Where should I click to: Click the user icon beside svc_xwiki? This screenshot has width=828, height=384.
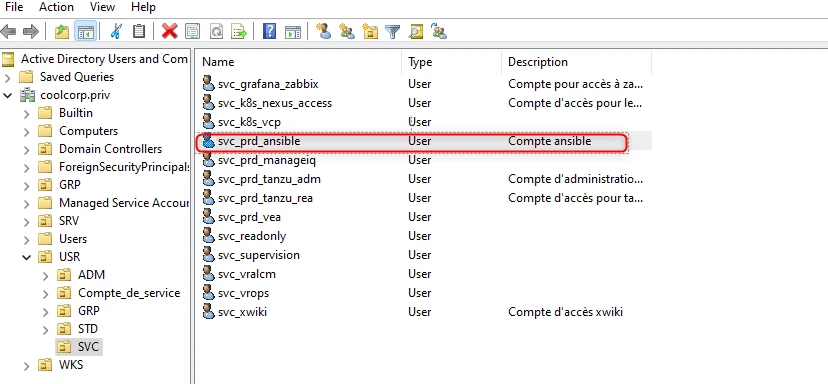[209, 312]
